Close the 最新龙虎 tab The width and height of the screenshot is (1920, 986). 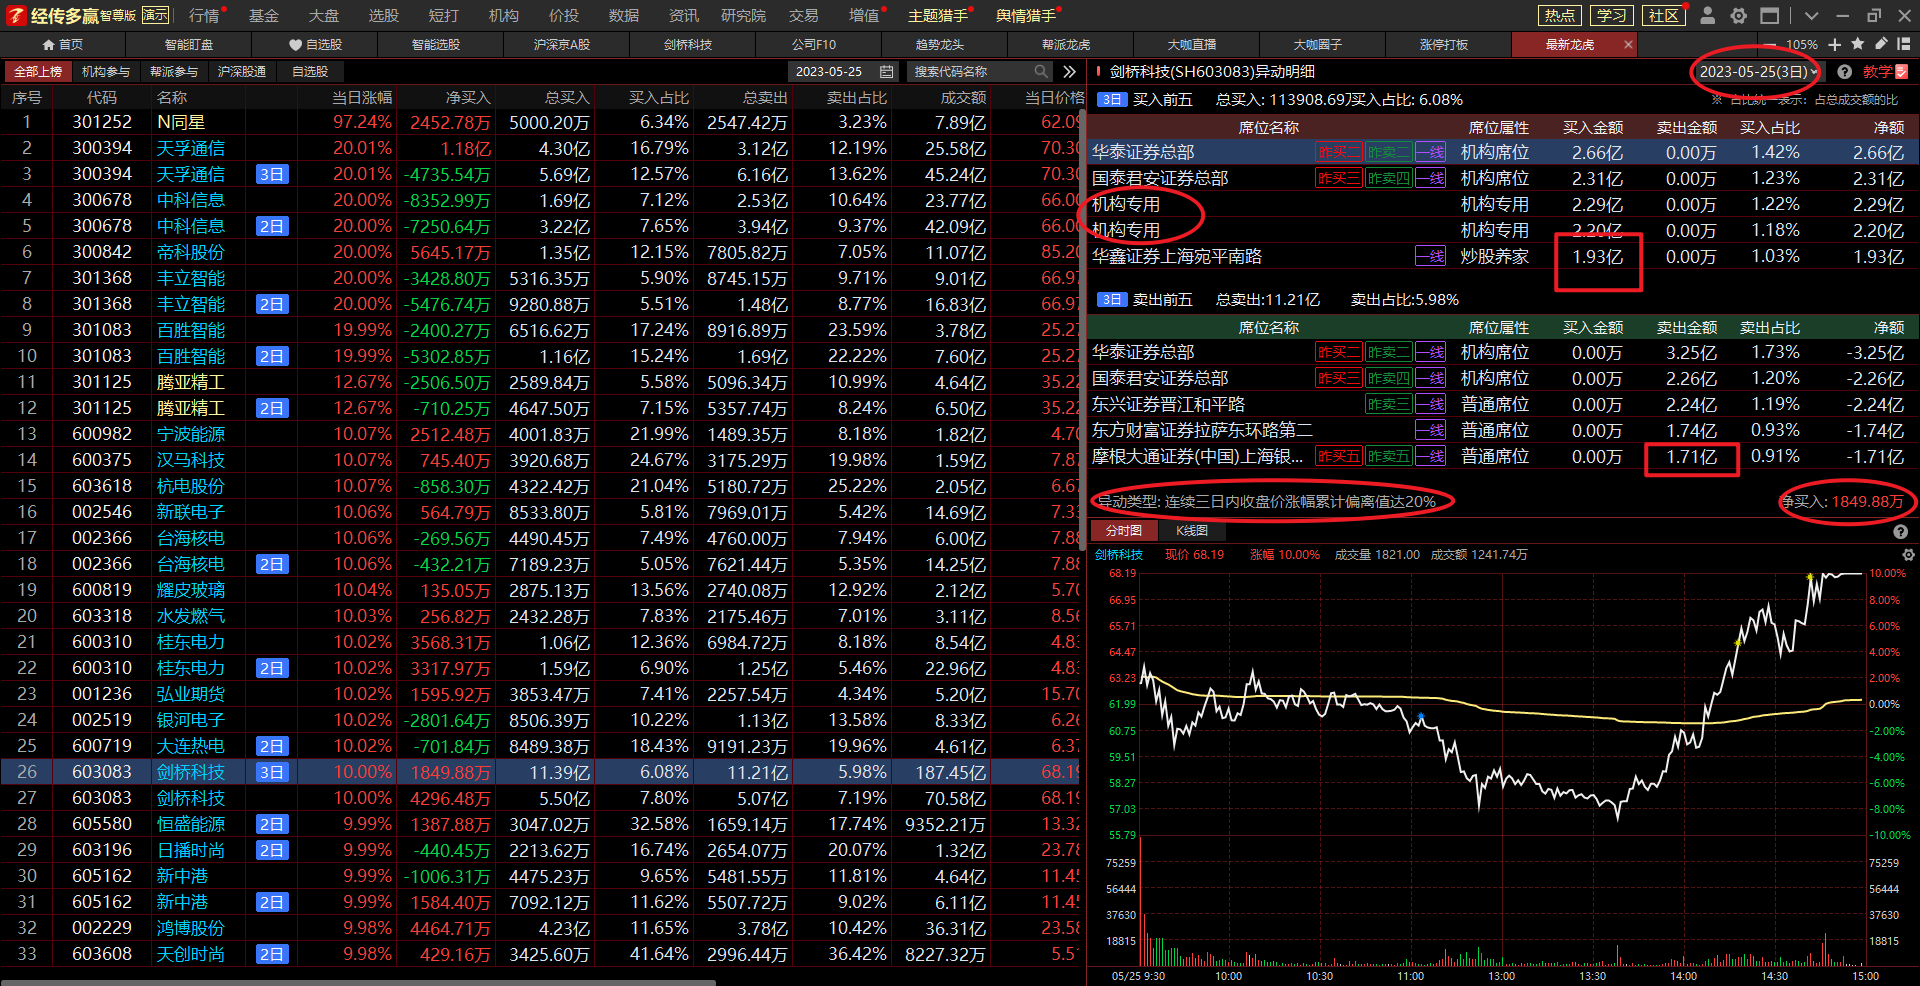coord(1628,44)
